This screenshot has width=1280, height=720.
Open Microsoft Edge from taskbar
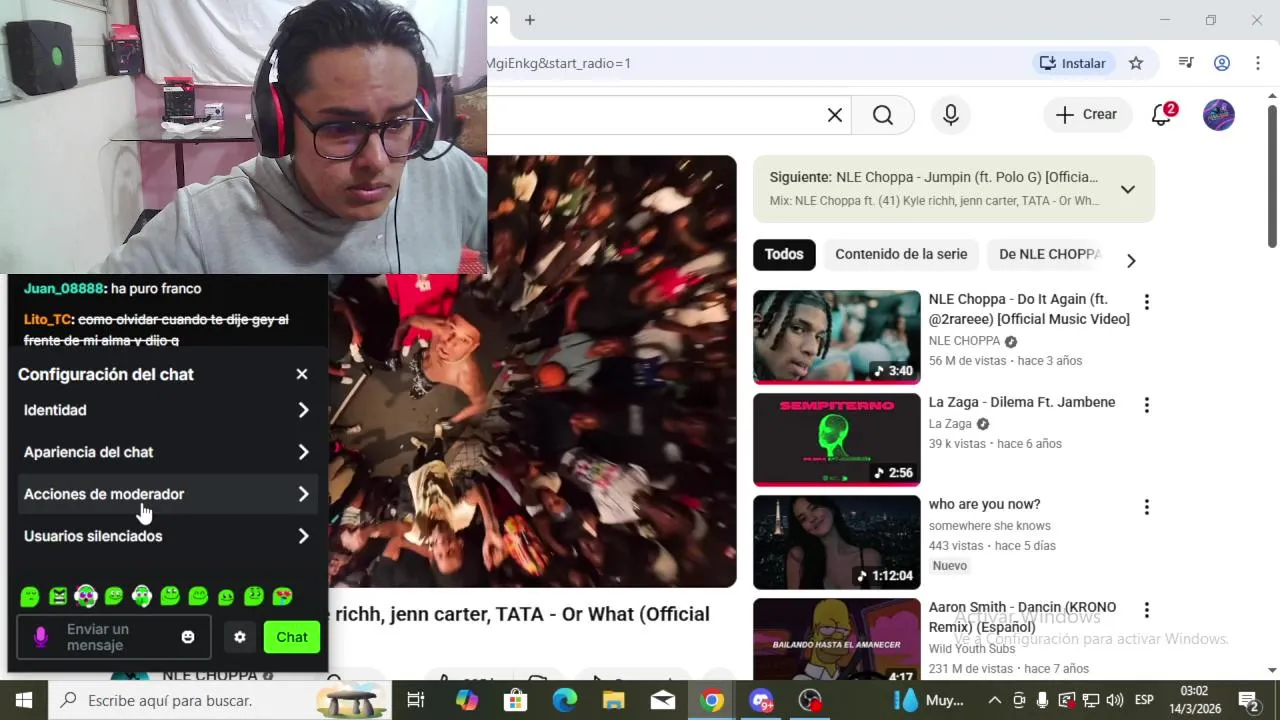click(x=565, y=700)
